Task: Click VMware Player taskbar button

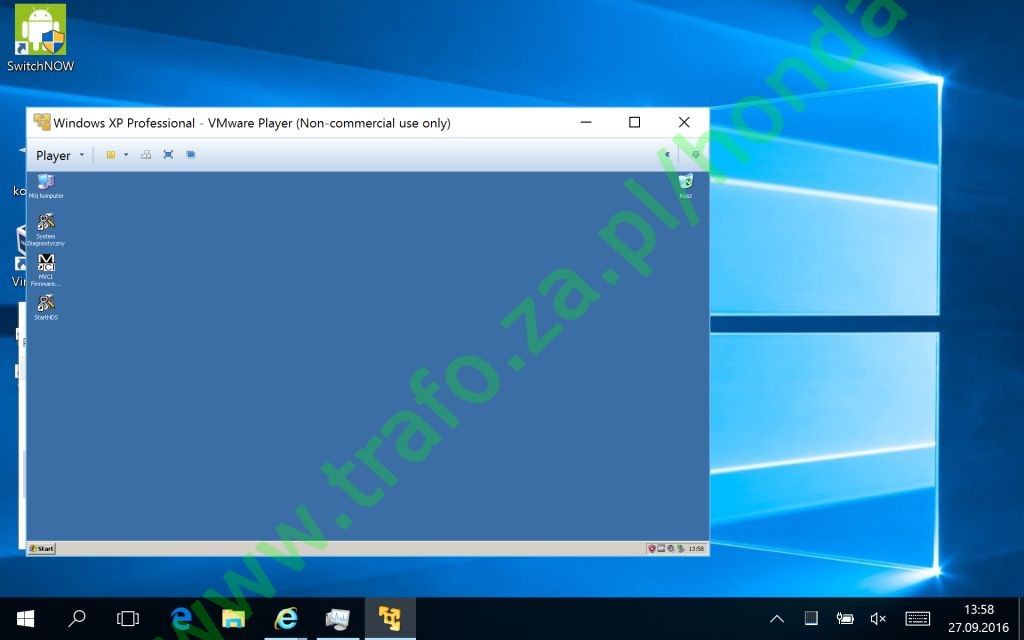Action: (390, 618)
